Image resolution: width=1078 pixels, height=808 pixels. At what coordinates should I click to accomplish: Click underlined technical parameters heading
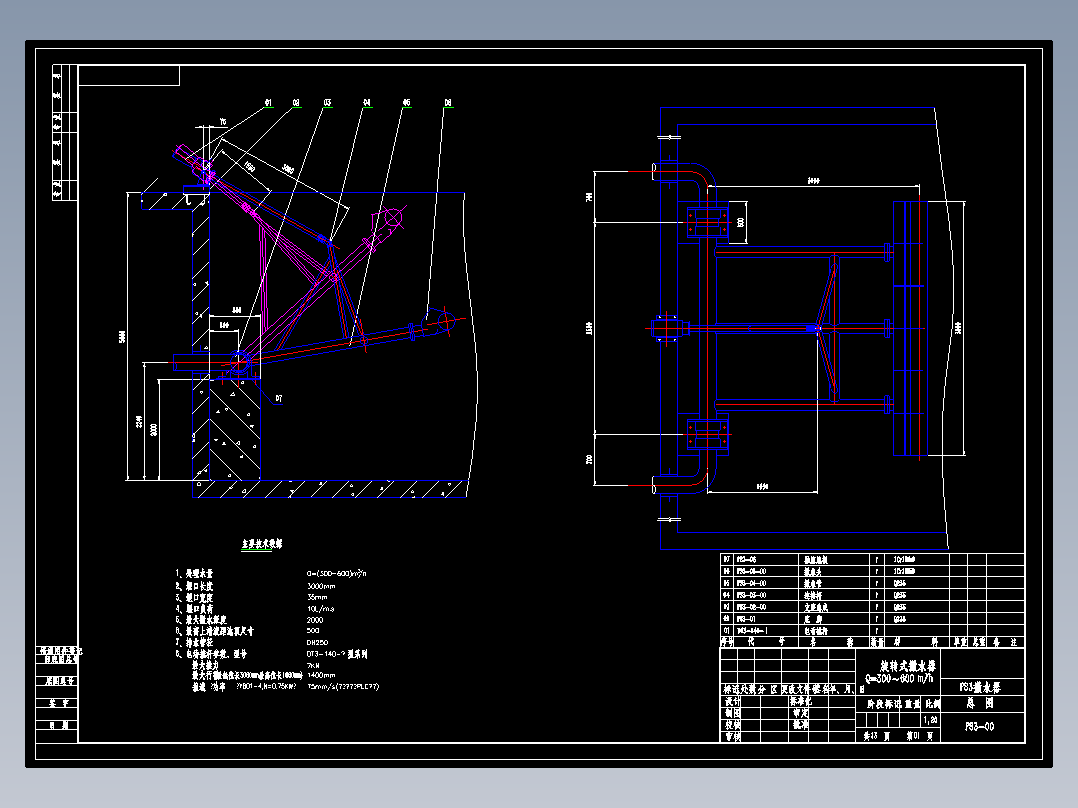(261, 544)
